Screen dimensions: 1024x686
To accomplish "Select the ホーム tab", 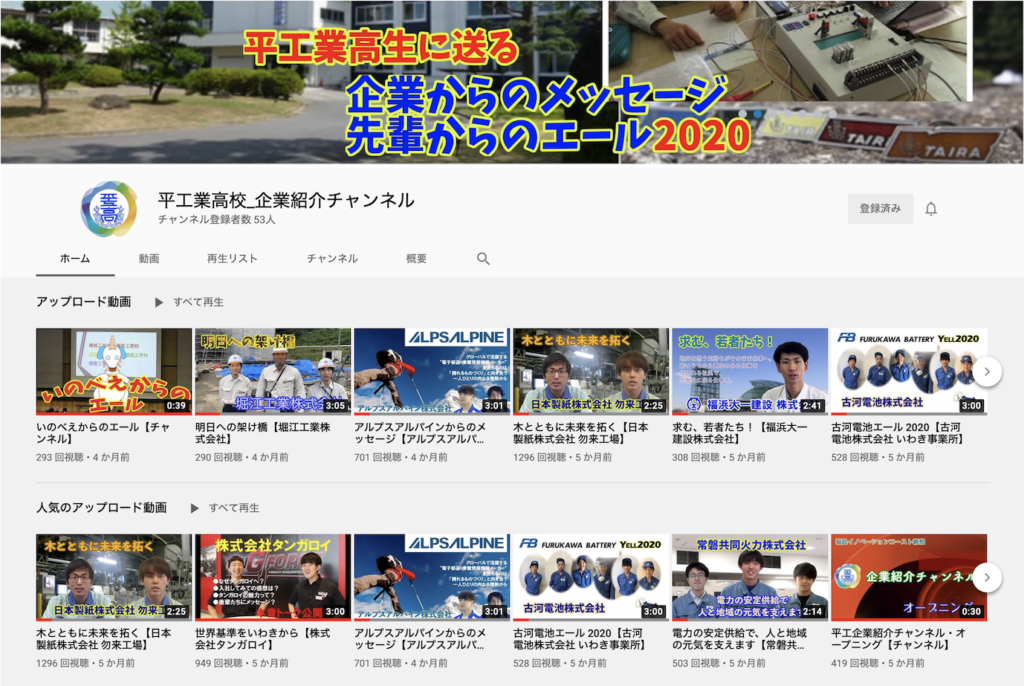I will pos(75,259).
